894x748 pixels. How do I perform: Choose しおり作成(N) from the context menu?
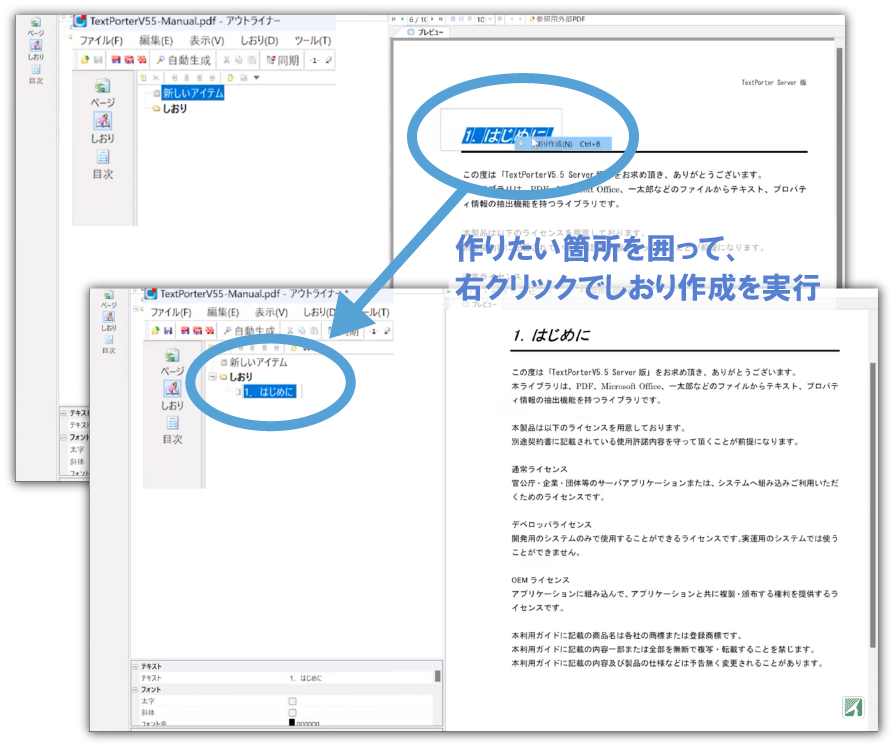(x=565, y=144)
